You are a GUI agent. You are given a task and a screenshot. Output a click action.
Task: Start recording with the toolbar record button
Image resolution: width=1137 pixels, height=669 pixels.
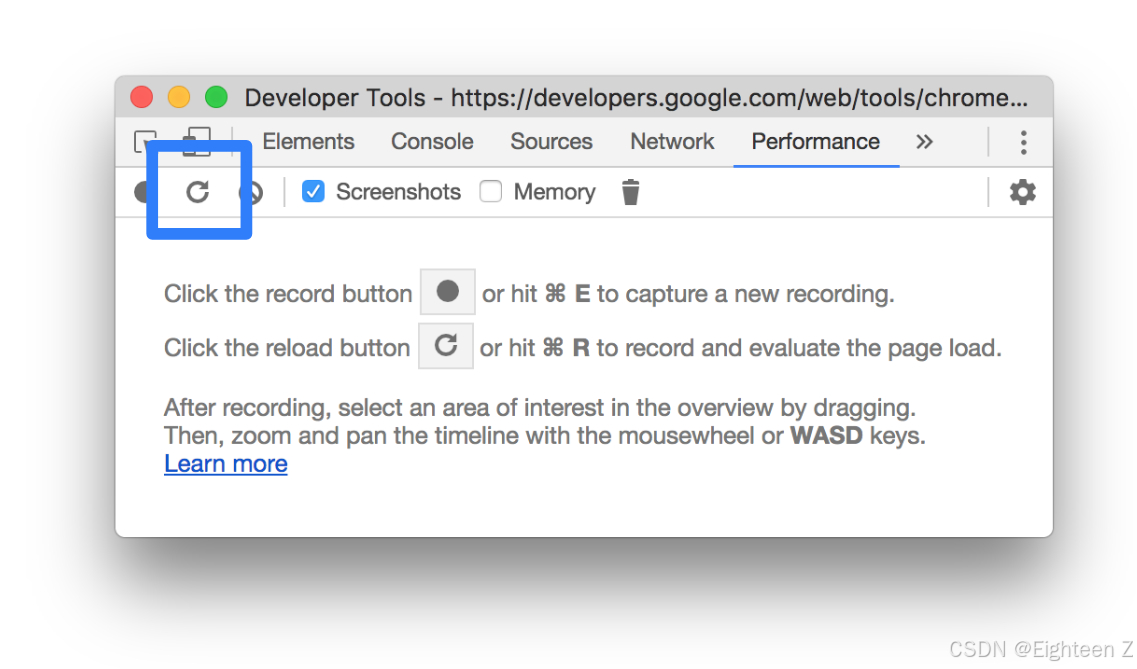tap(141, 192)
